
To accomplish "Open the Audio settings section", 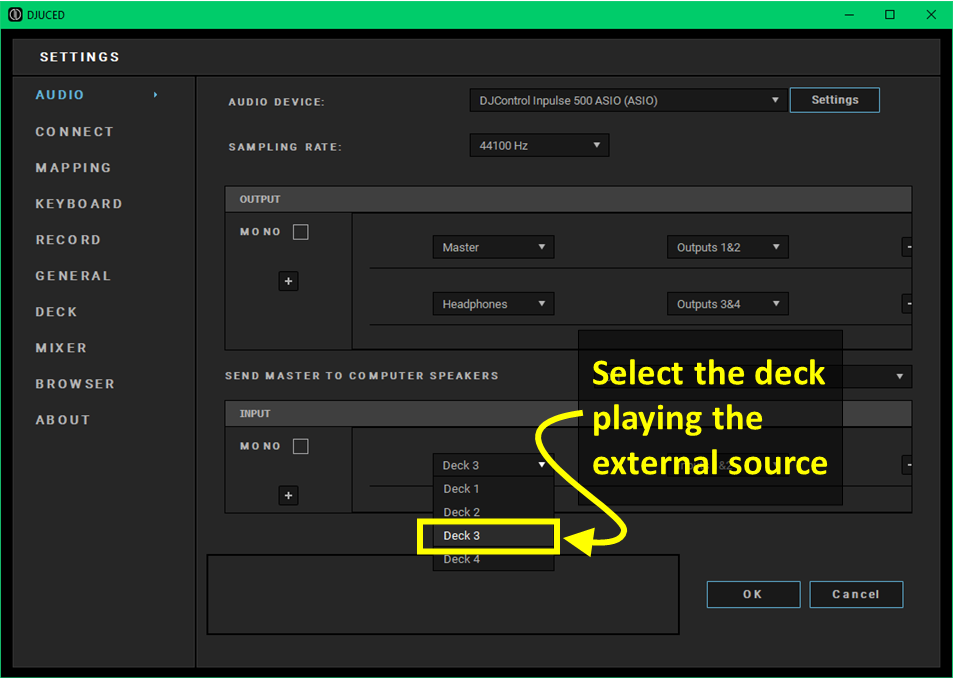I will (x=60, y=95).
